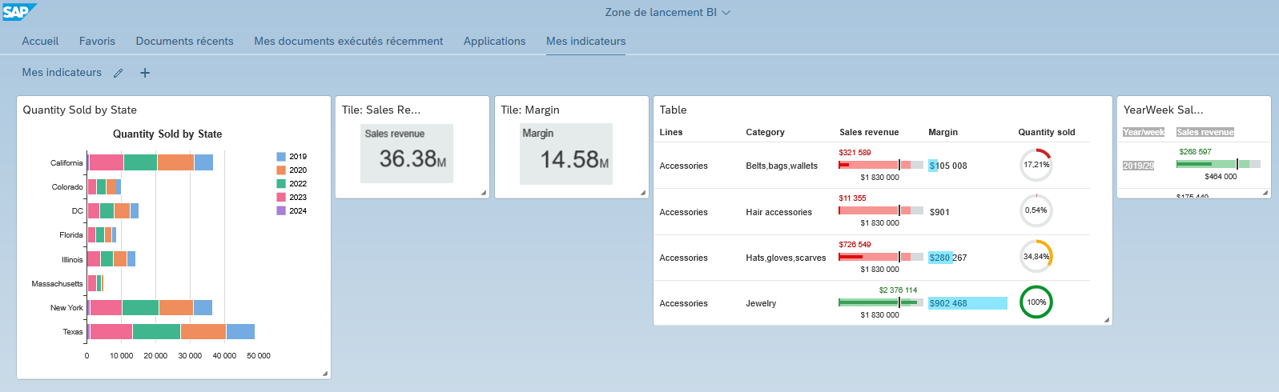Viewport: 1279px width, 392px height.
Task: Click the resize handle of YearWeek Sal... card
Action: point(1266,192)
